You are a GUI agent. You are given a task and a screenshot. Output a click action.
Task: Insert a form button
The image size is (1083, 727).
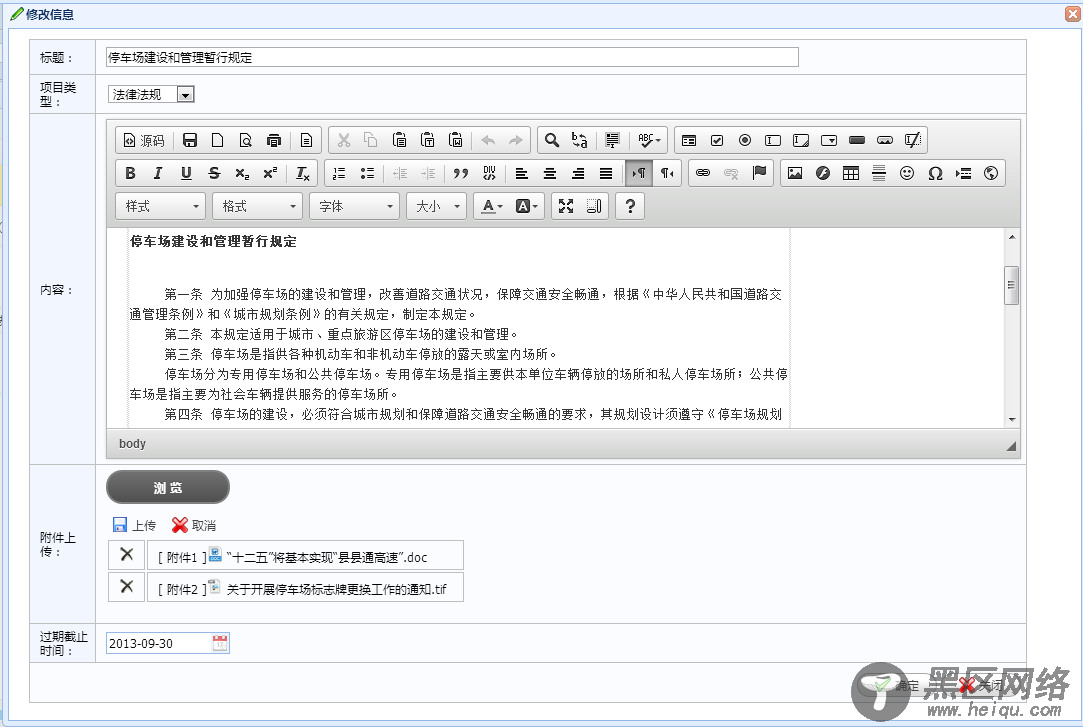(857, 140)
